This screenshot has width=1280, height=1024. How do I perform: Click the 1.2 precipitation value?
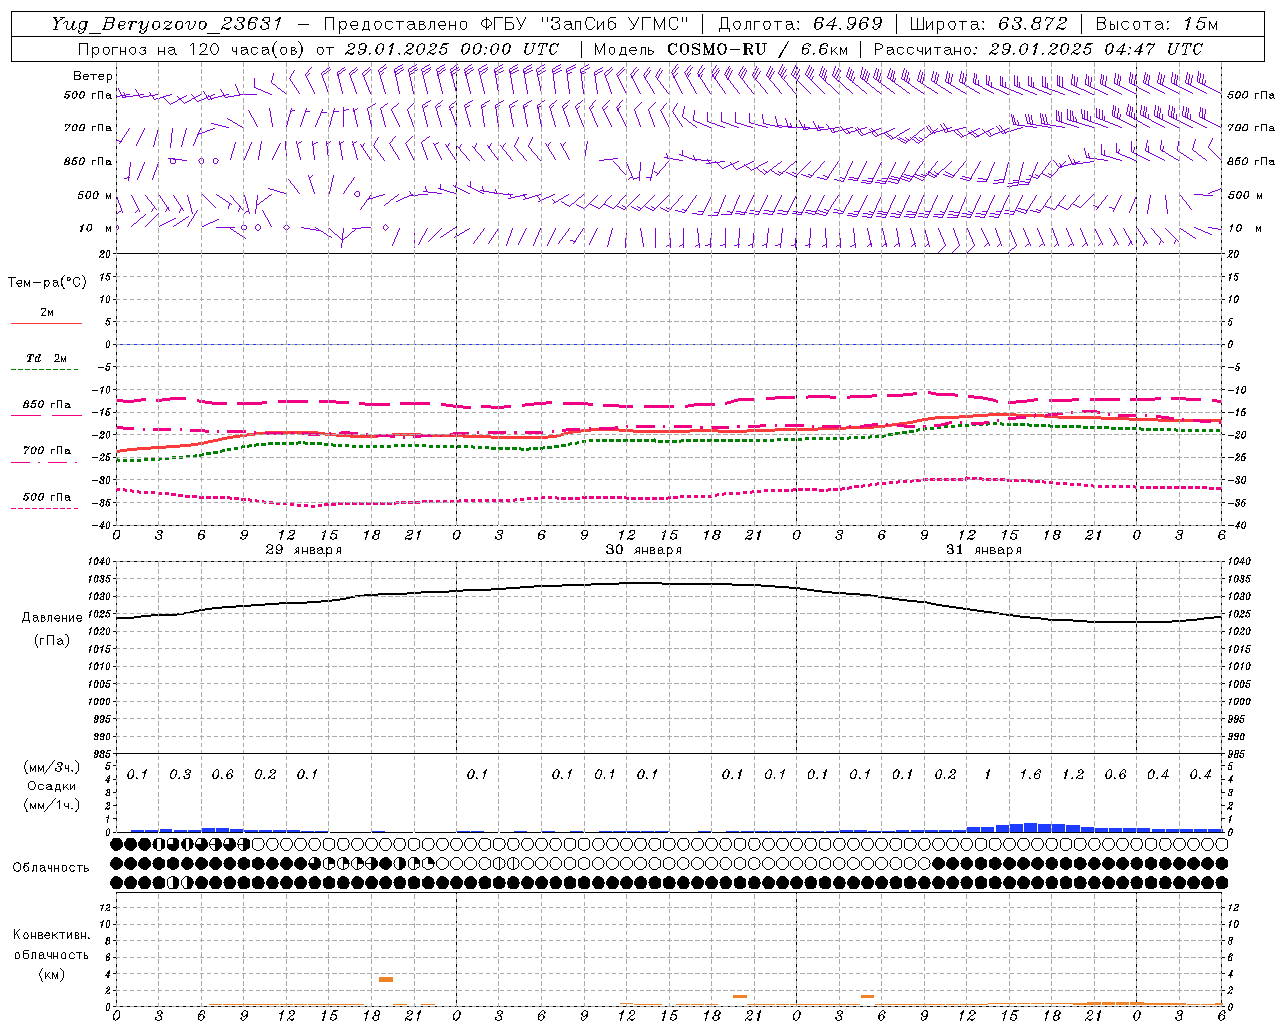(x=1073, y=775)
